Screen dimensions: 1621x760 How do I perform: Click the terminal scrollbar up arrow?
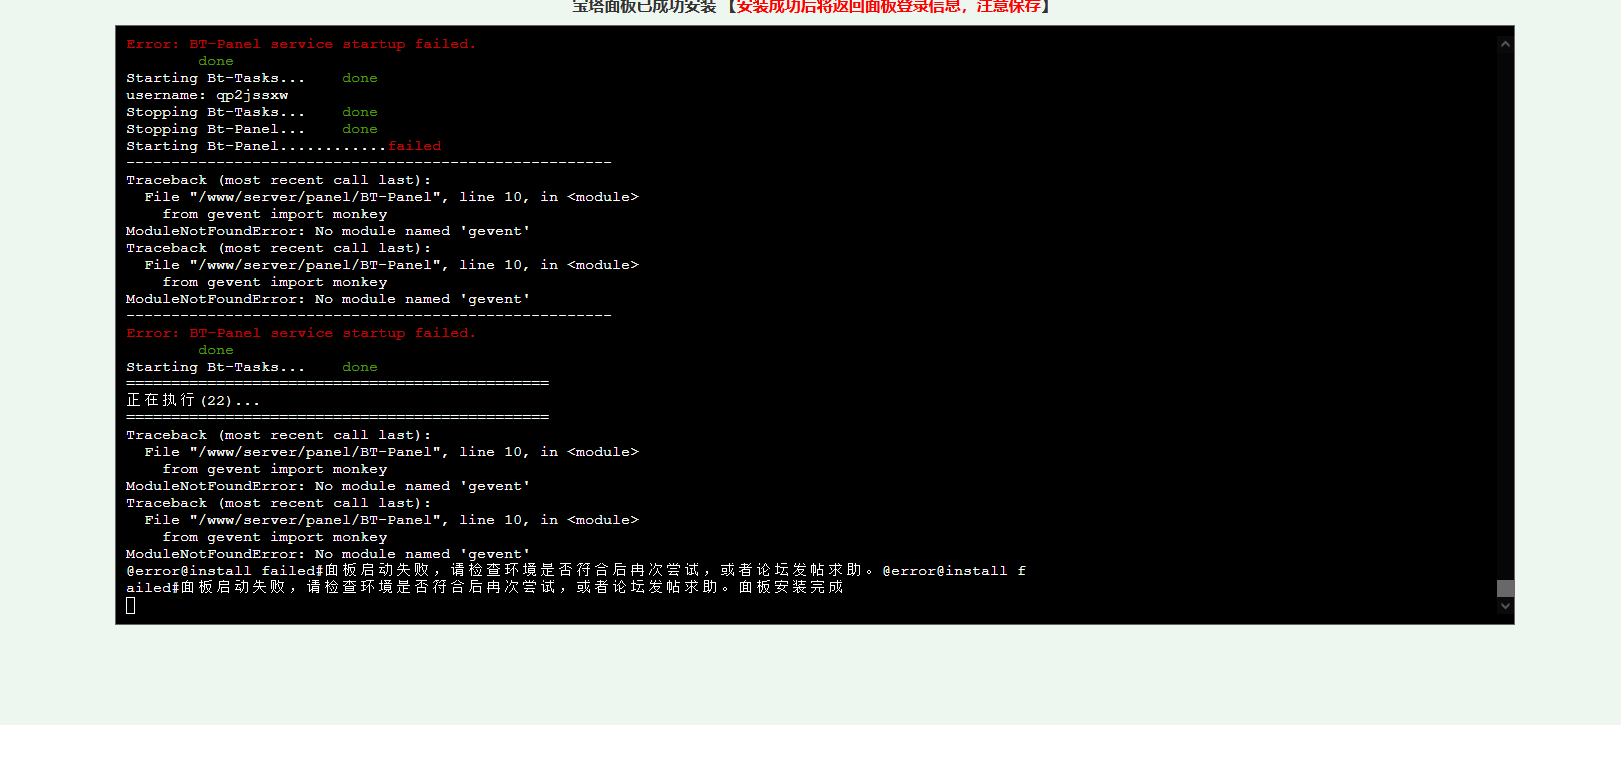pos(1505,44)
